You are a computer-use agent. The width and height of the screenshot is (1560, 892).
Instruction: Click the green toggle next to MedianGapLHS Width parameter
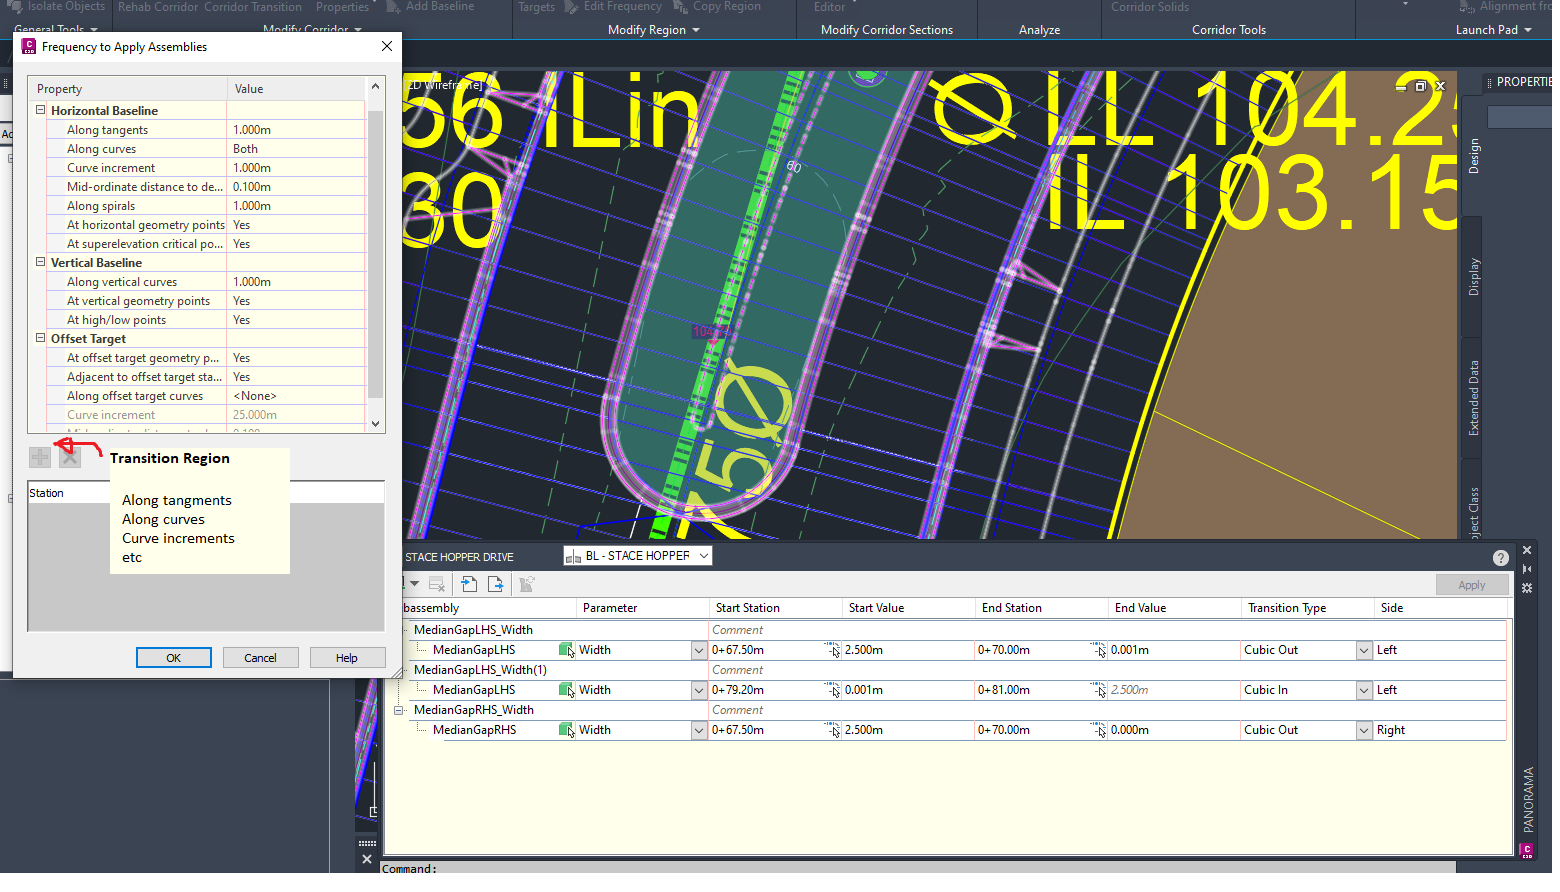tap(566, 649)
